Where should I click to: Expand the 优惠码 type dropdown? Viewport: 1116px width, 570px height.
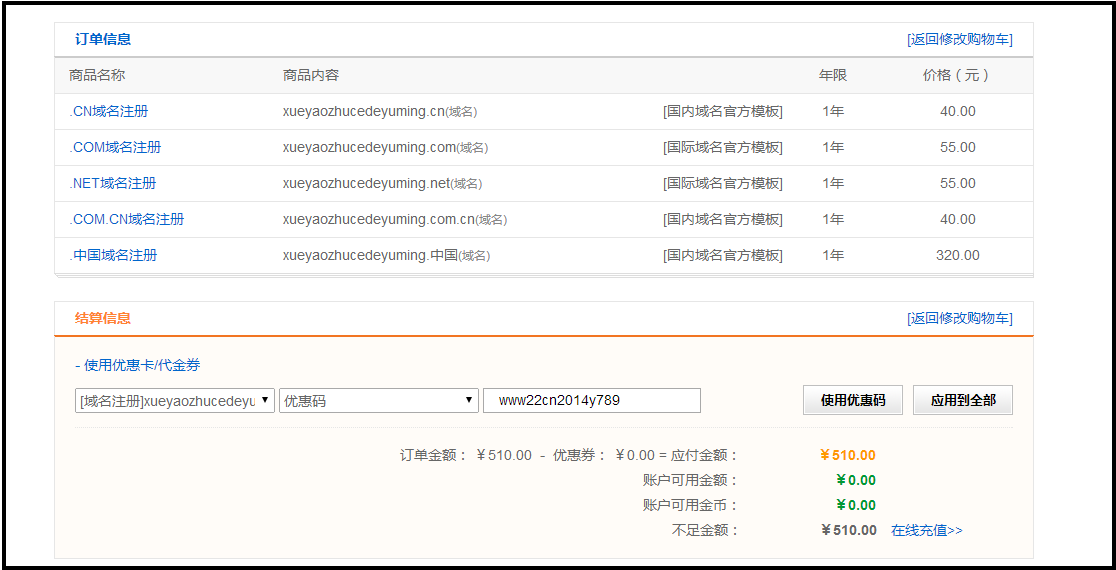378,401
